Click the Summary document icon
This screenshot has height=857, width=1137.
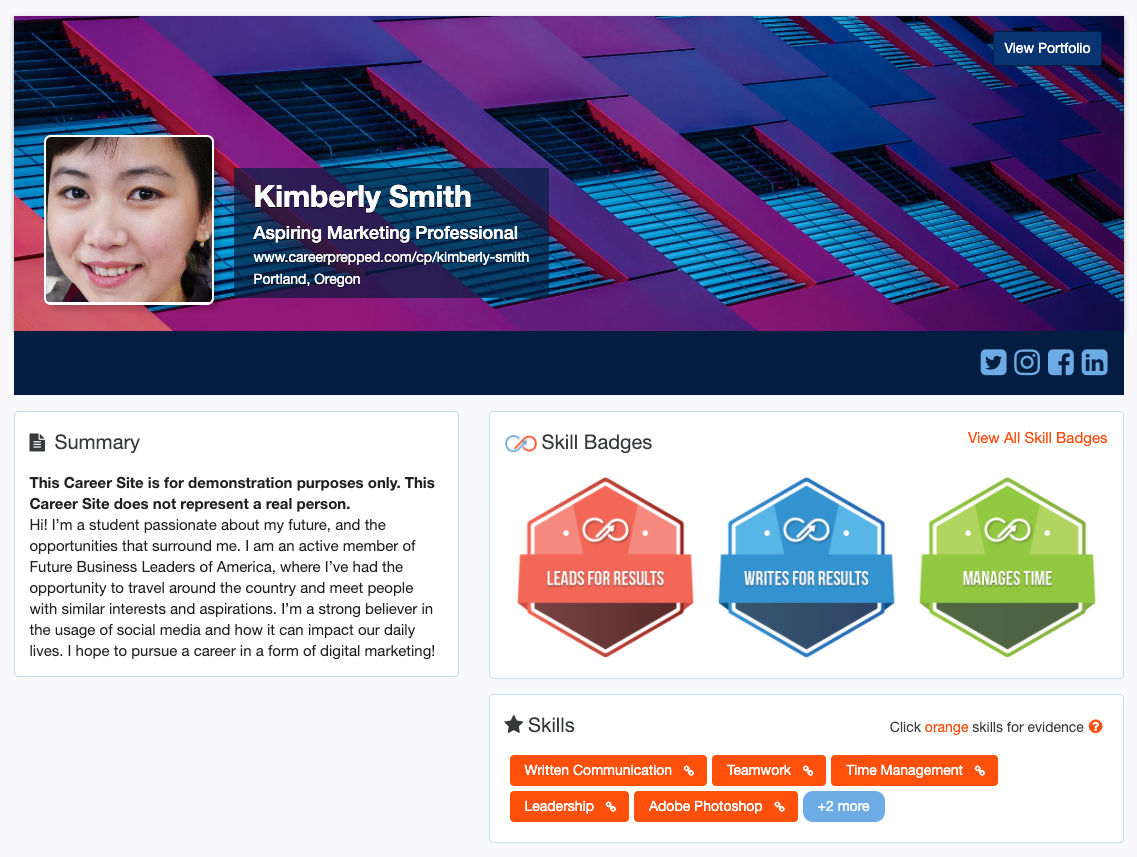38,442
